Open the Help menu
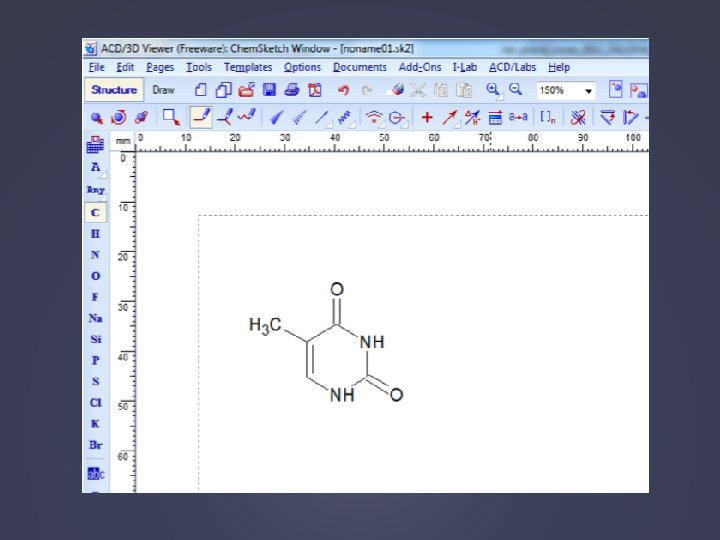 point(559,67)
